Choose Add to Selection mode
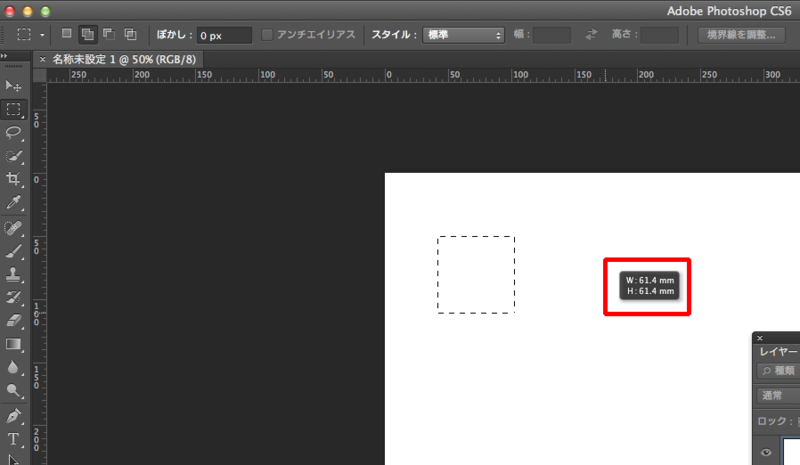Viewport: 800px width, 465px height. pos(88,34)
